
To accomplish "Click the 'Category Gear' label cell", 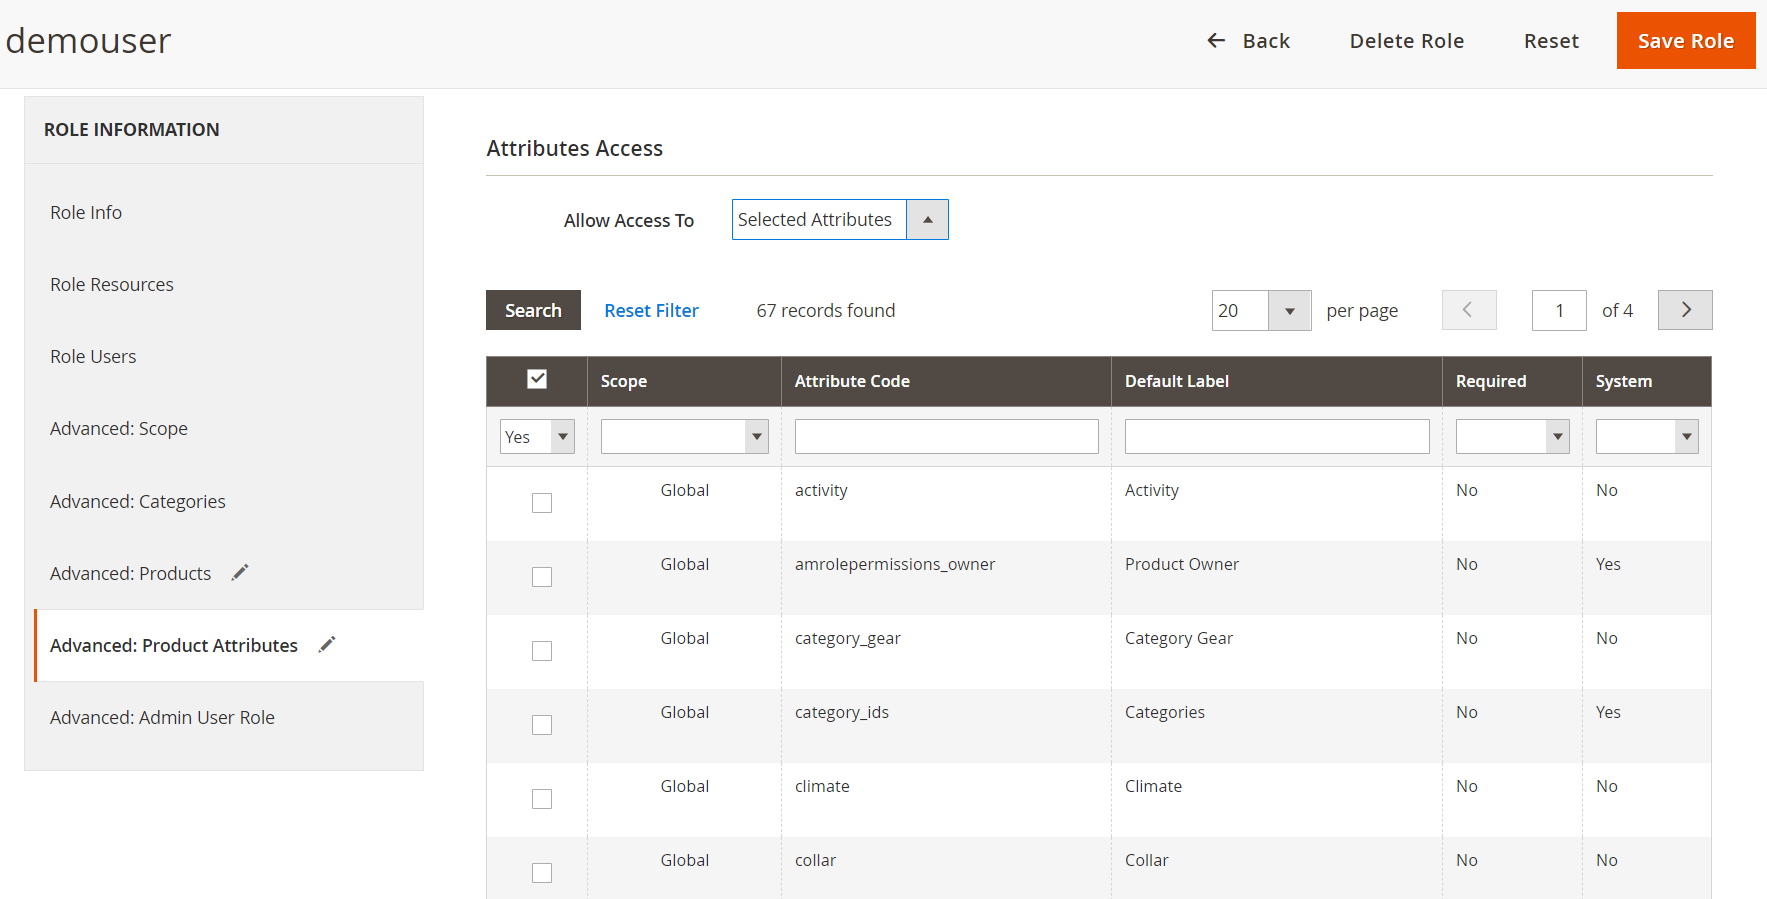I will (x=1179, y=638).
